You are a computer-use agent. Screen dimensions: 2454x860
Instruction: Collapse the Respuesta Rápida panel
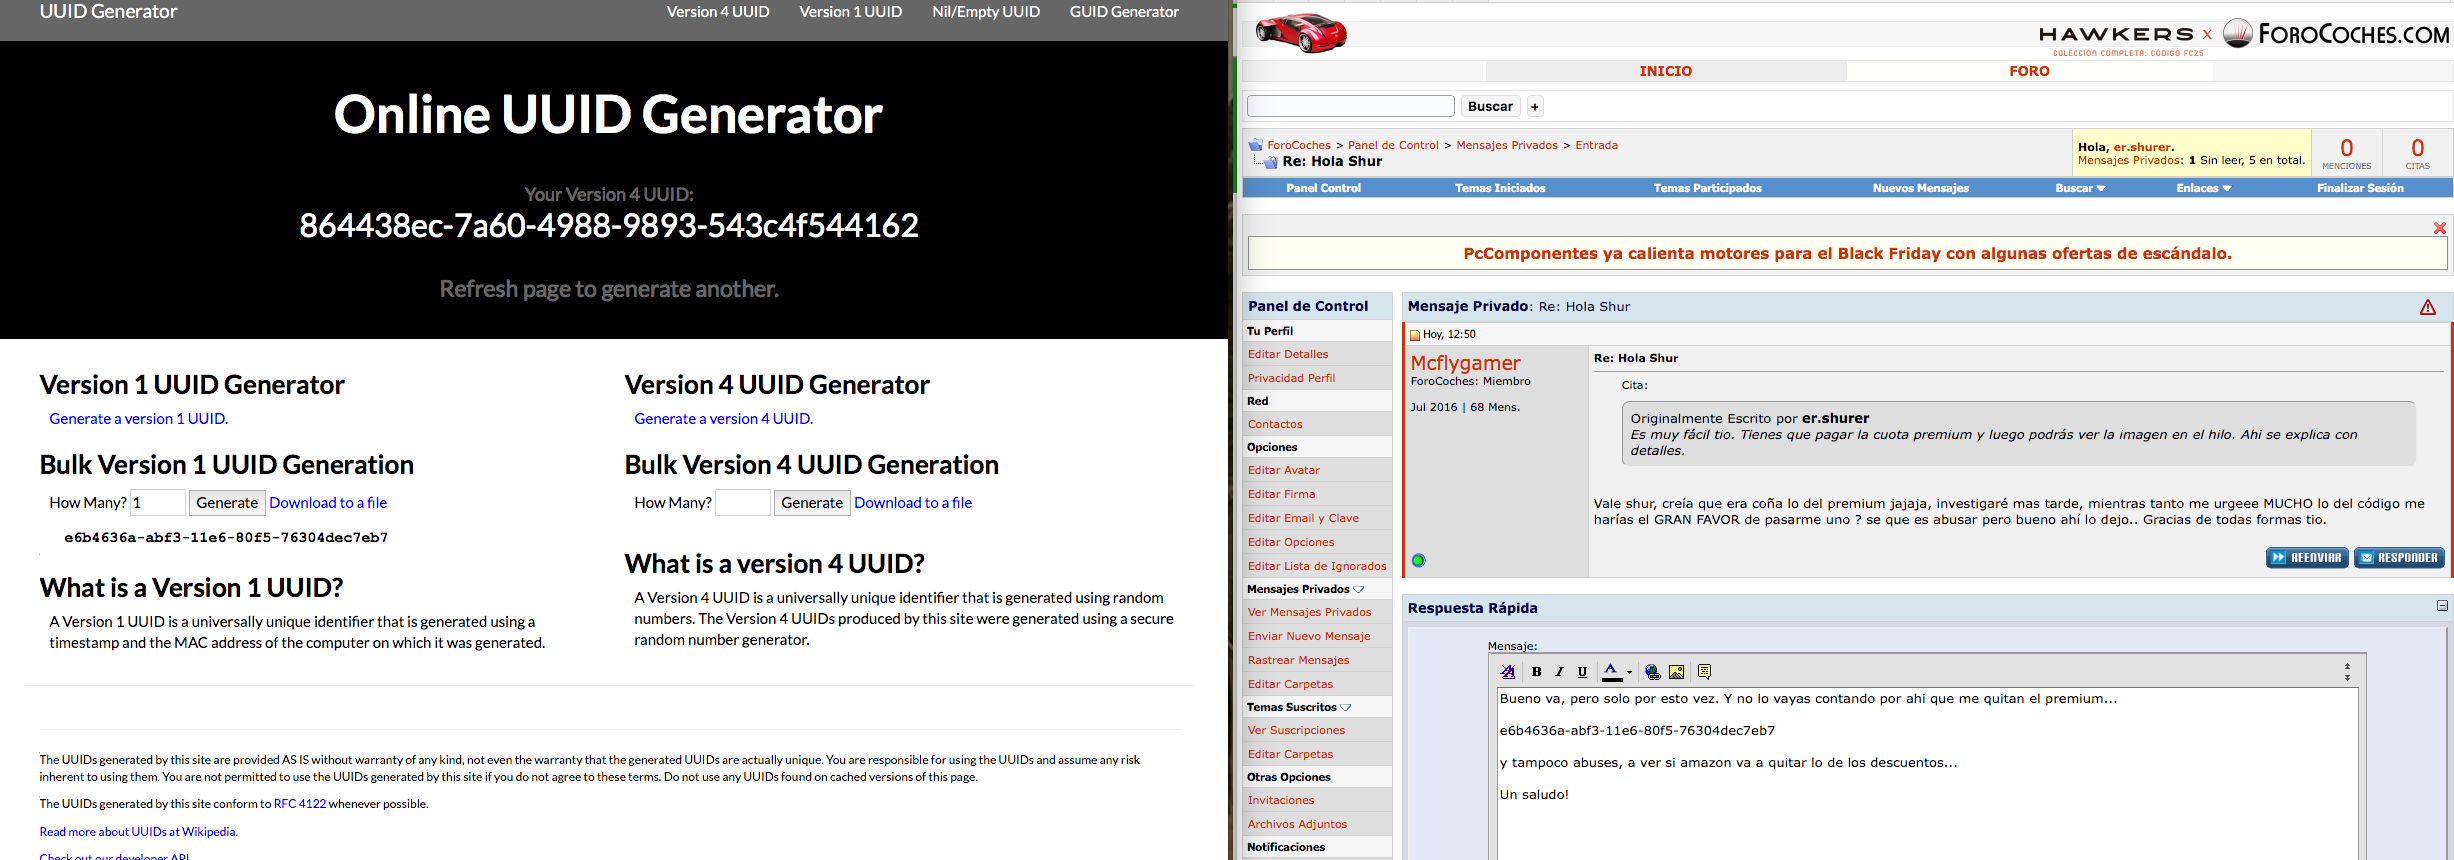[2442, 606]
